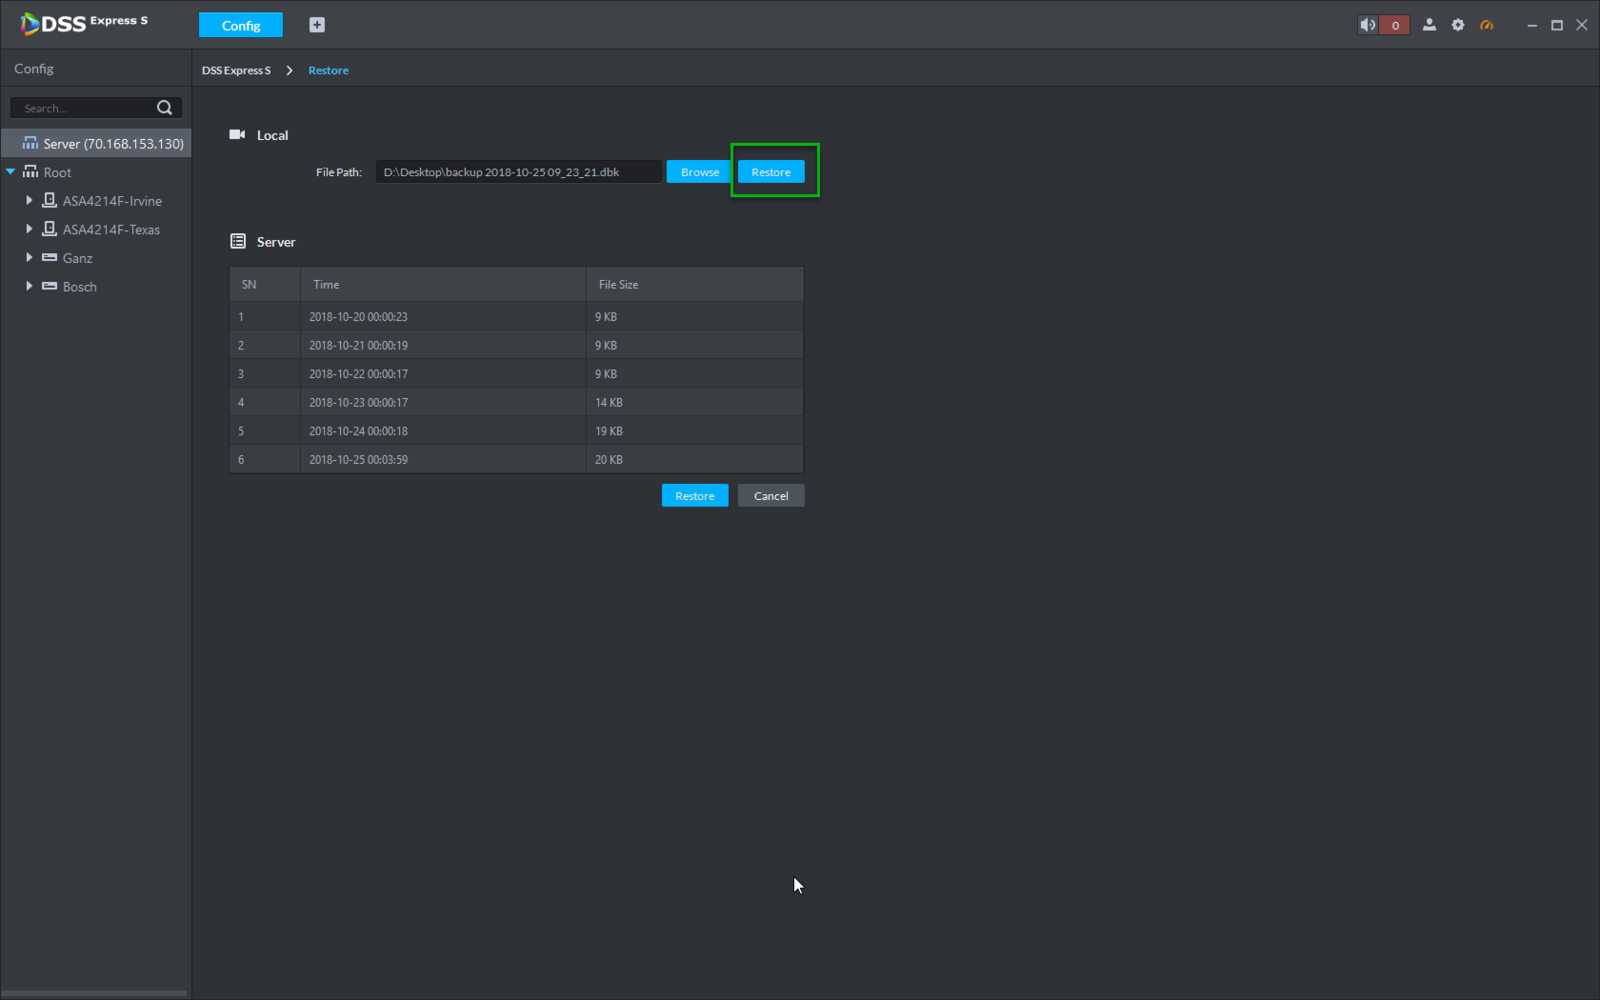1600x1000 pixels.
Task: Open the settings gear icon
Action: [1458, 25]
